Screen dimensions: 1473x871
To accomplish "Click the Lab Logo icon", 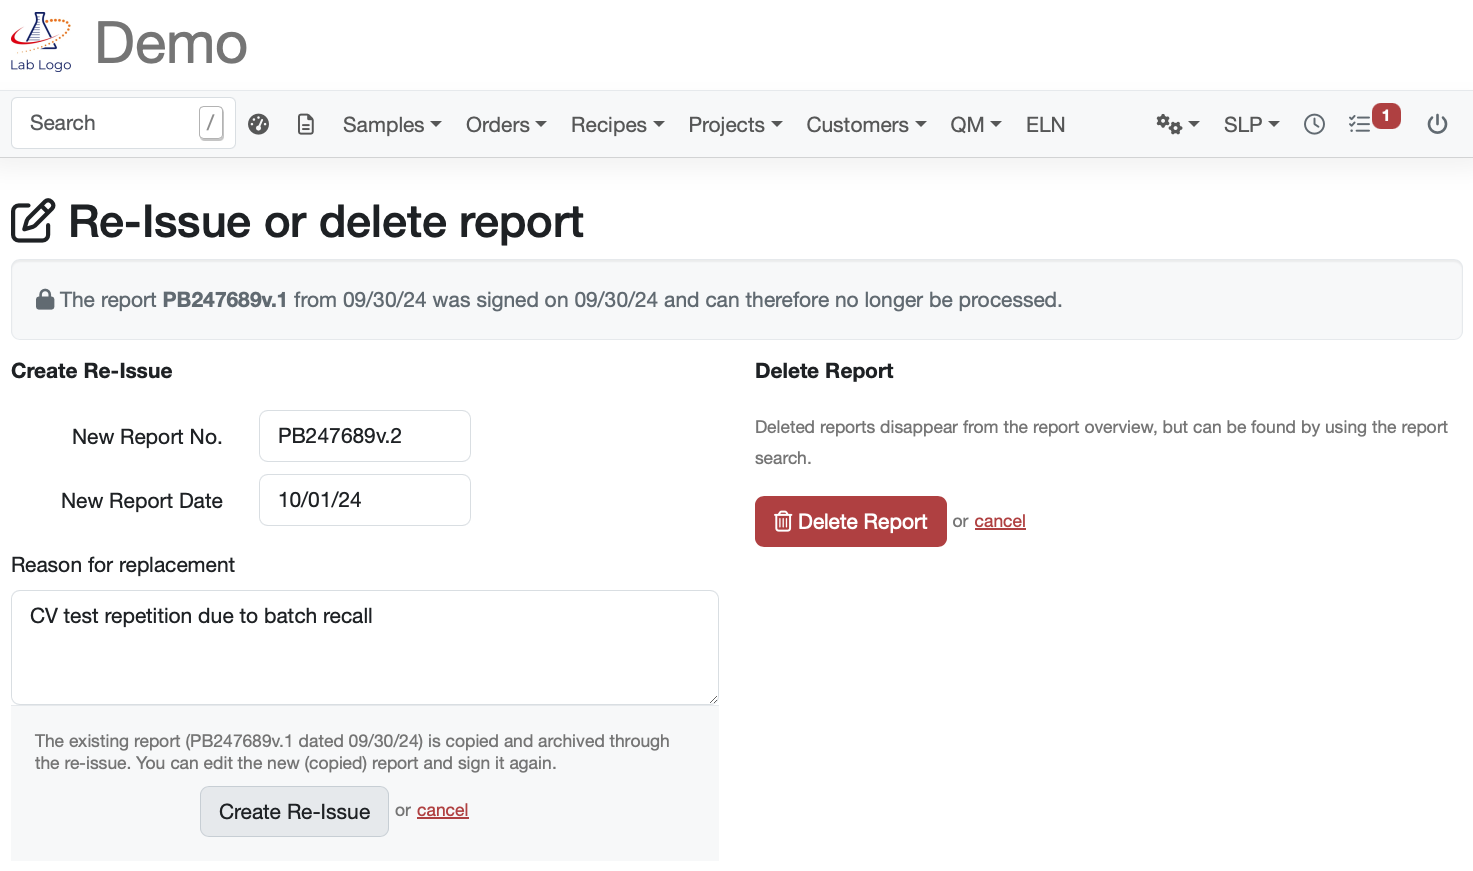I will click(x=40, y=42).
